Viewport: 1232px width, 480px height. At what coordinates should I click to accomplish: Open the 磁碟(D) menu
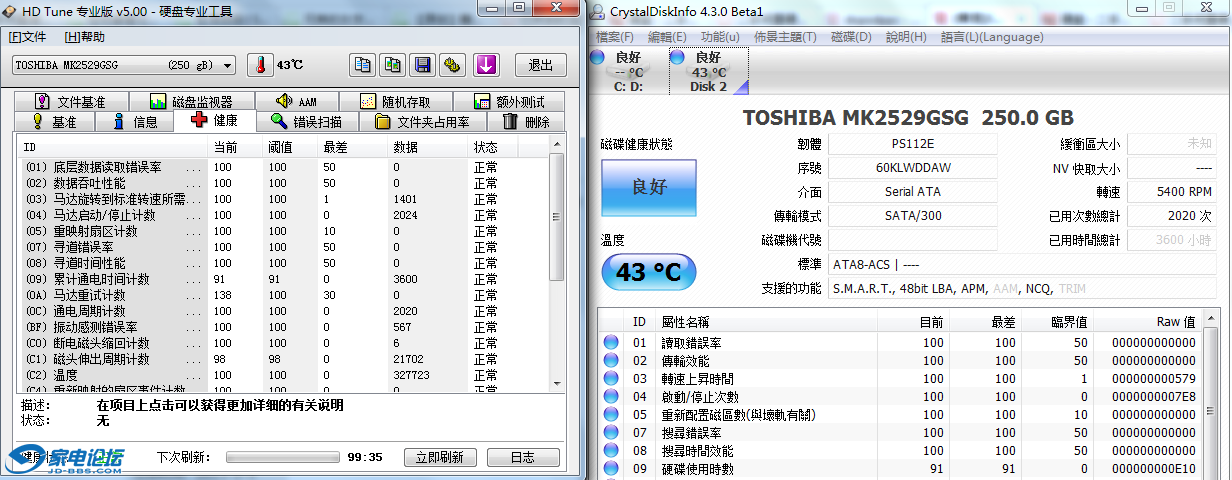click(x=852, y=37)
